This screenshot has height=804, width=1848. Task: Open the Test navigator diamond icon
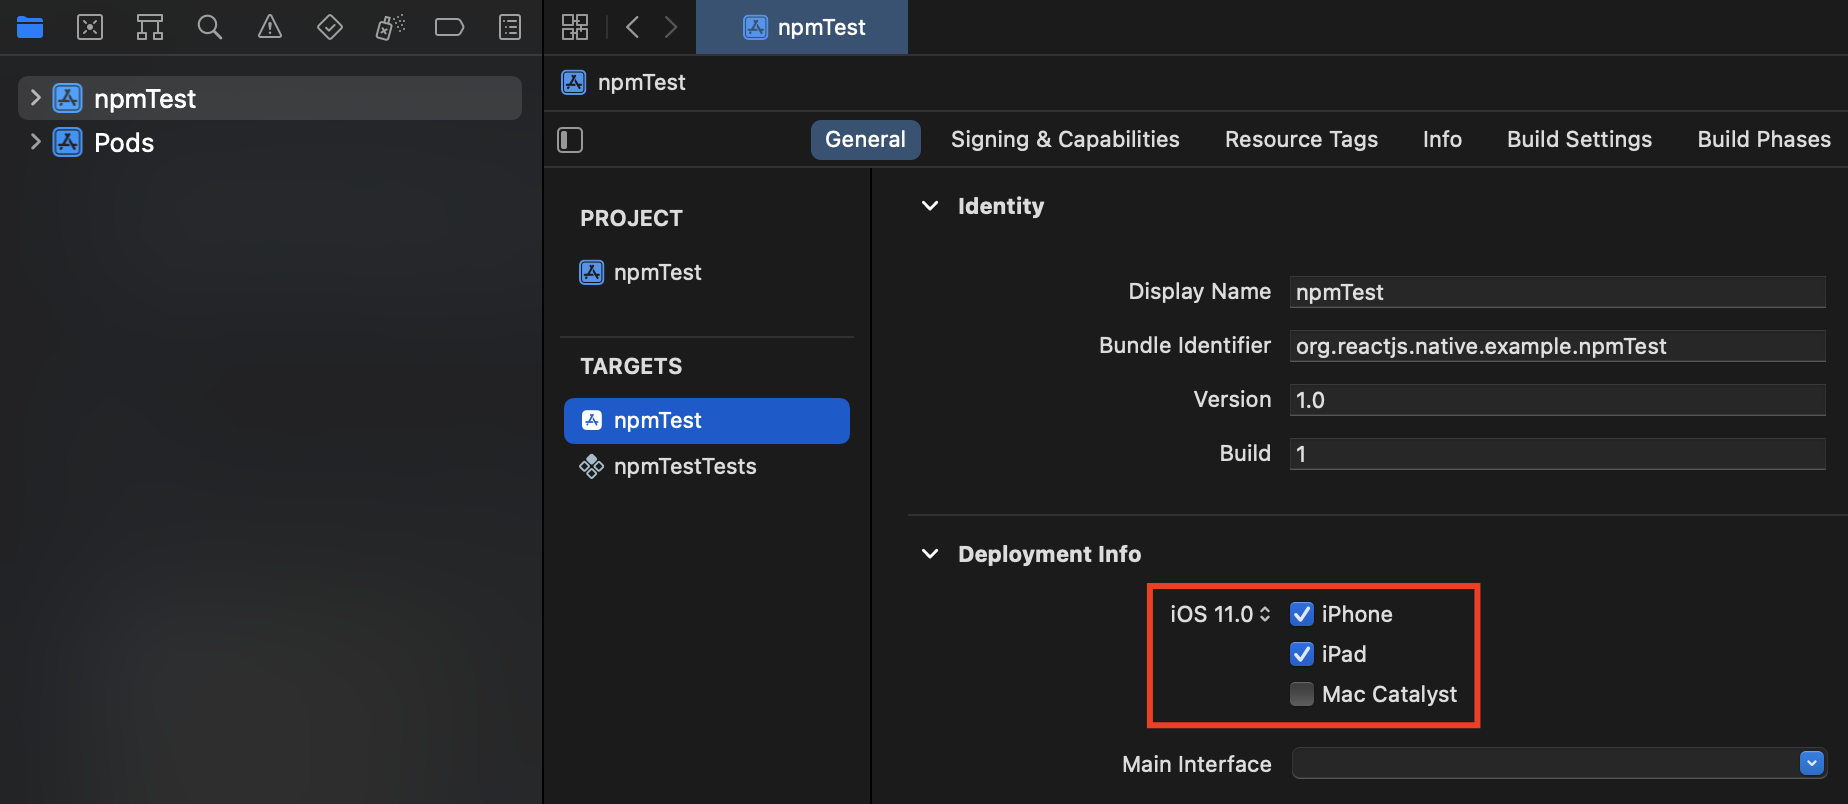(330, 27)
